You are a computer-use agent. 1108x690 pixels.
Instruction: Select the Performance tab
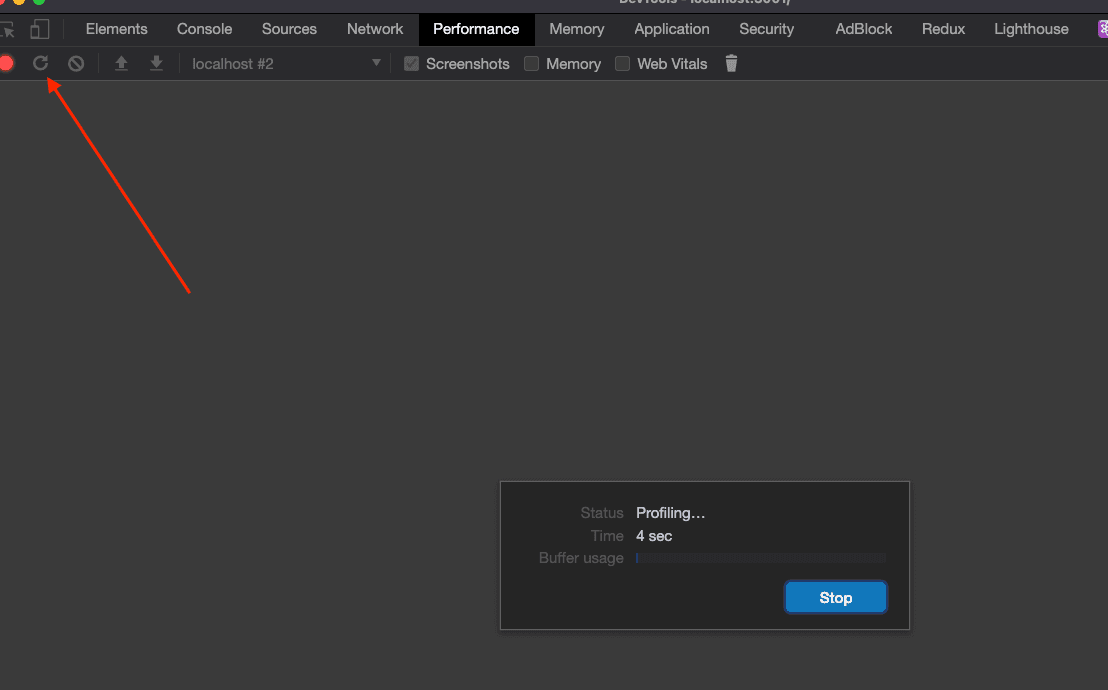476,29
